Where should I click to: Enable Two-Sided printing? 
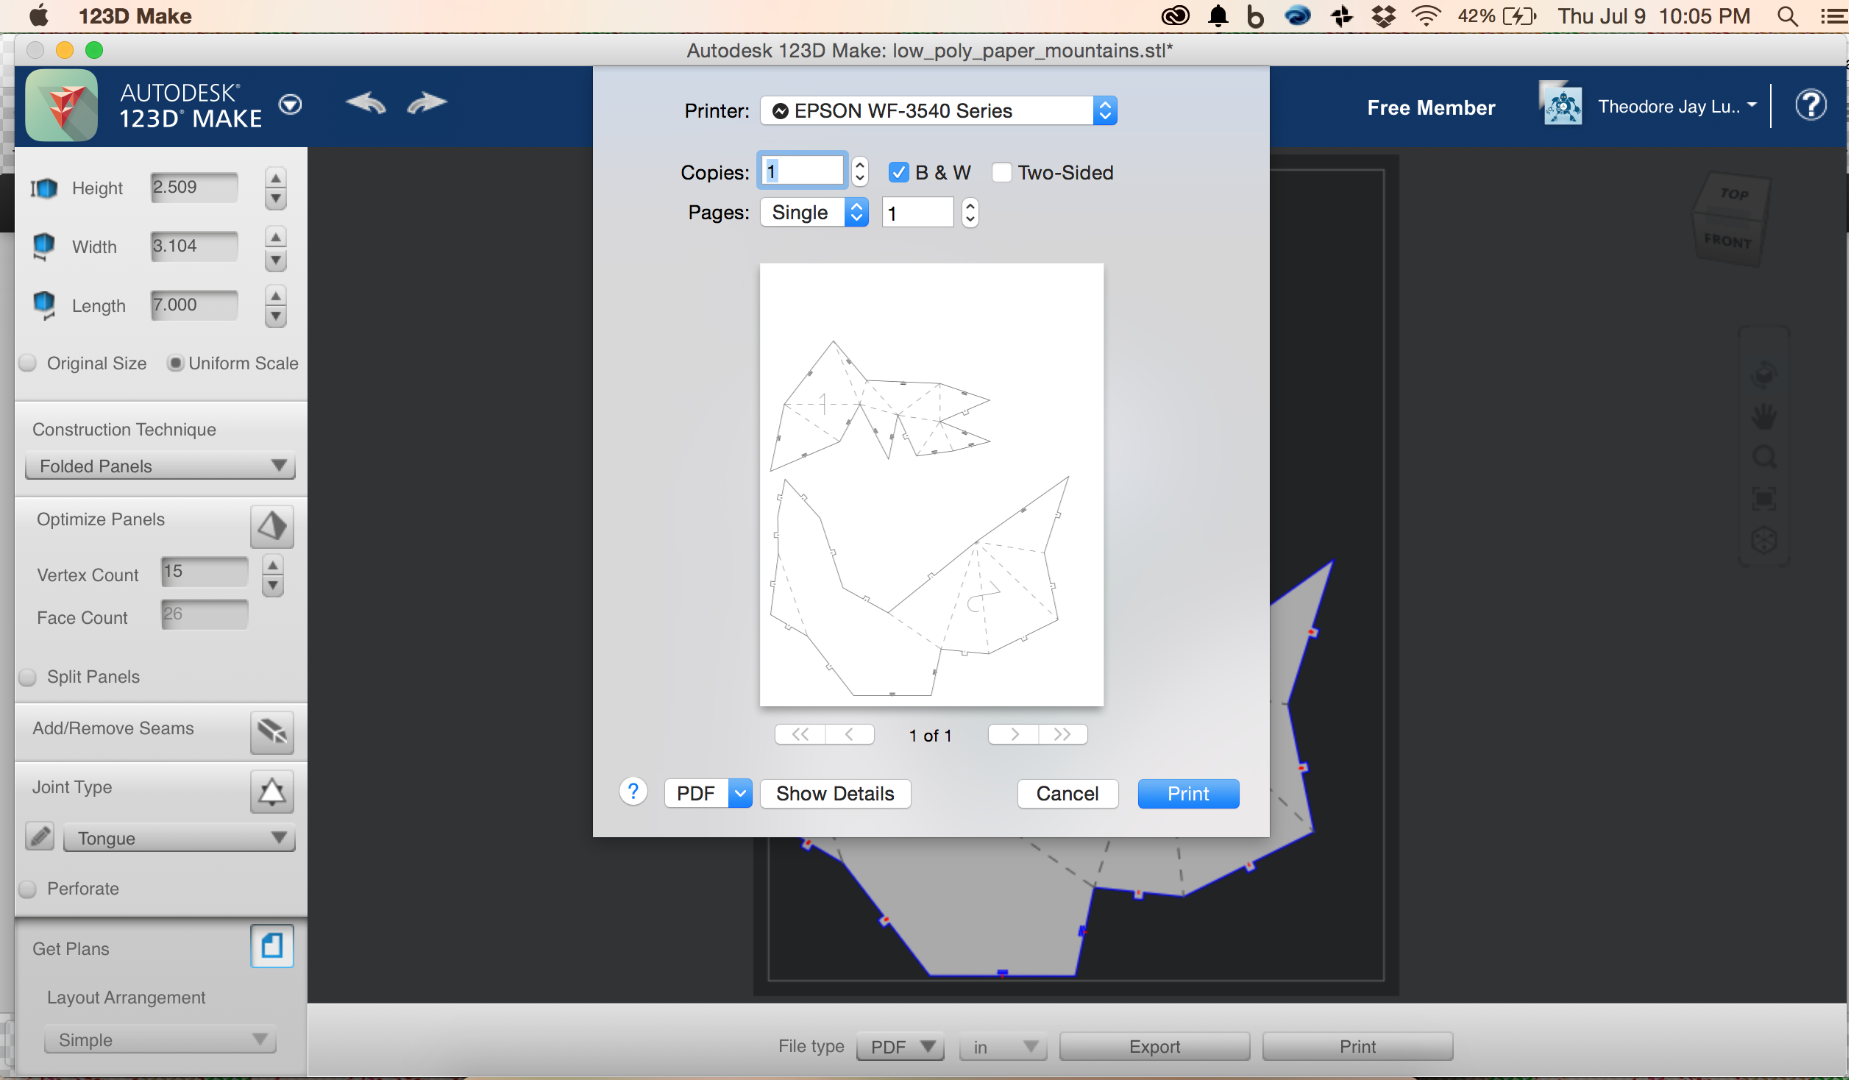(1003, 172)
